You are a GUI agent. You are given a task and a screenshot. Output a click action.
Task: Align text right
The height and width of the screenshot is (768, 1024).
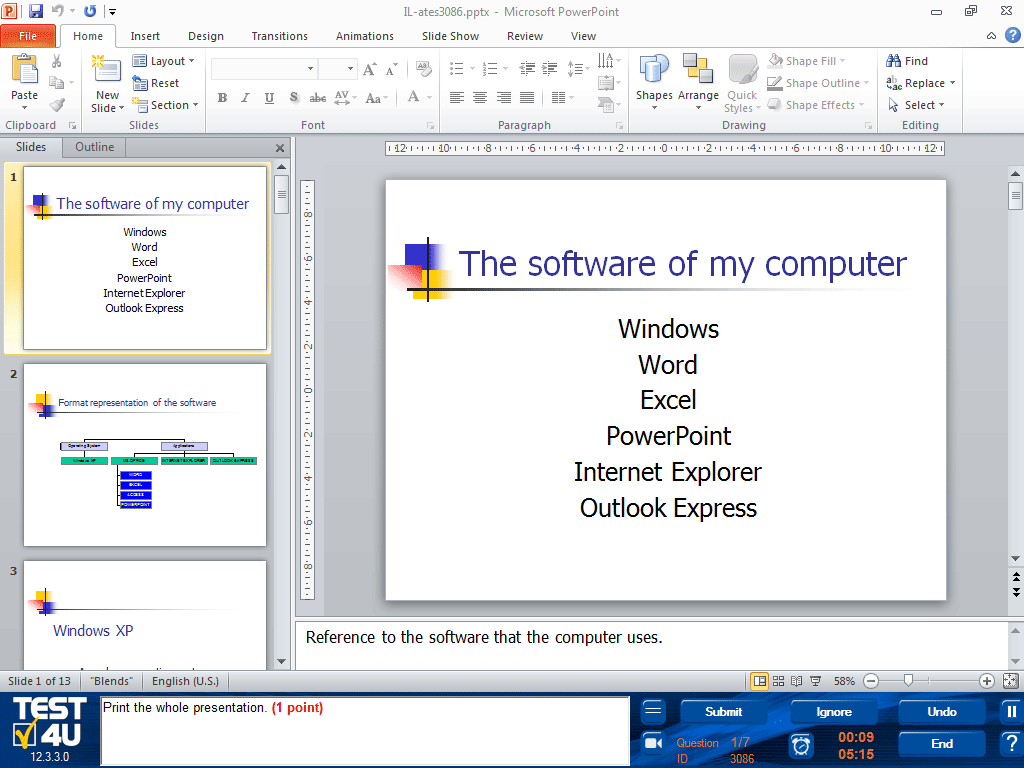click(x=504, y=97)
